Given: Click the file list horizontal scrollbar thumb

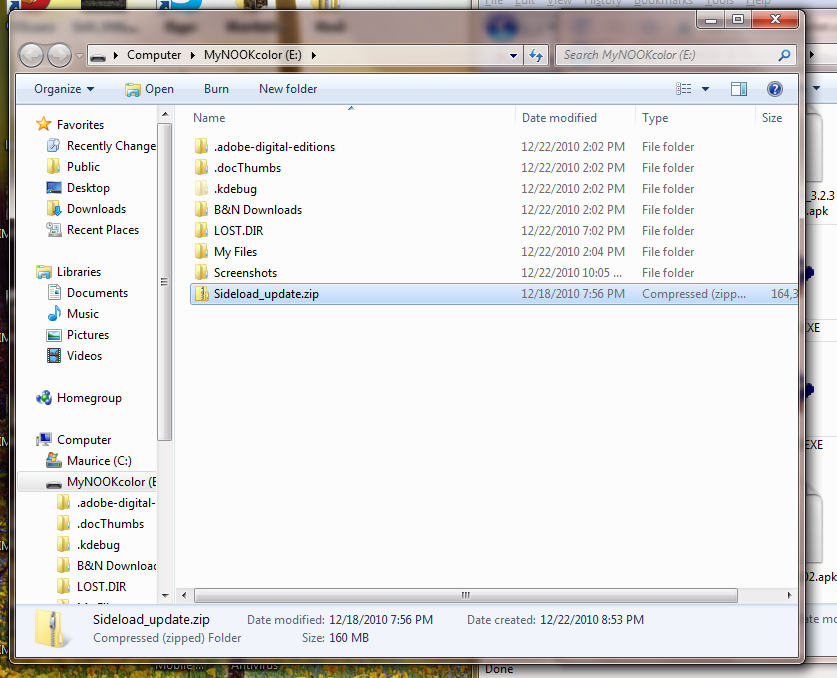Looking at the screenshot, I should coord(466,595).
